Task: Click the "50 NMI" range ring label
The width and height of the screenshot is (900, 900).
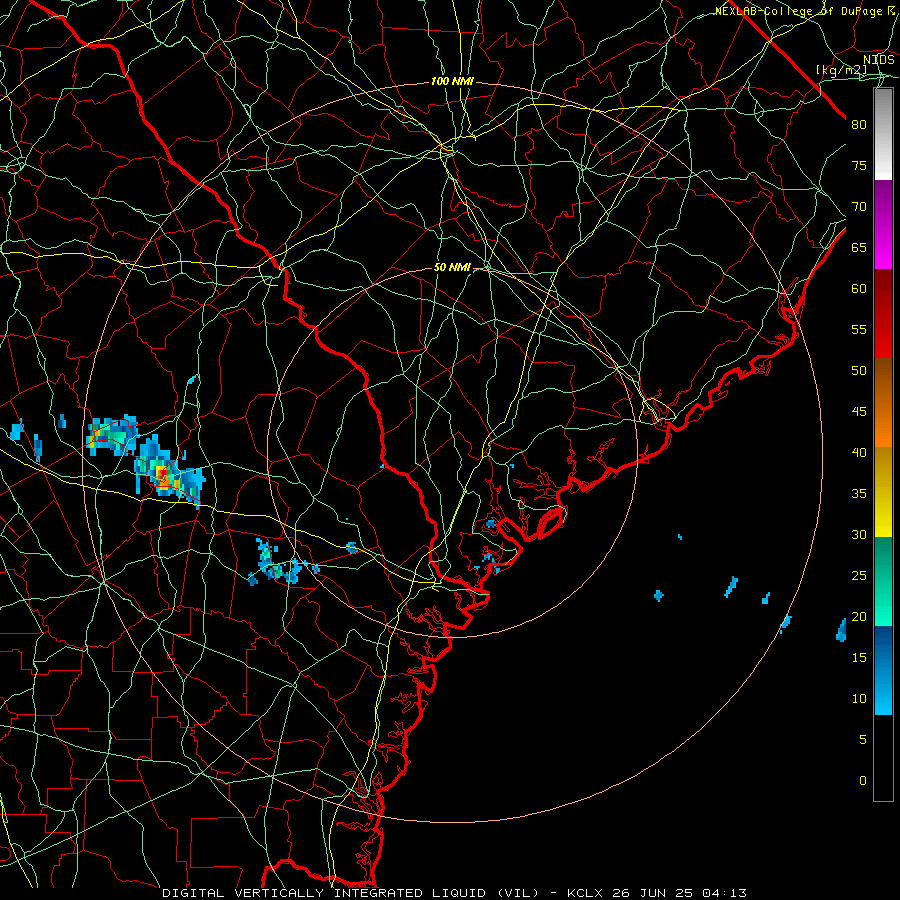Action: coord(452,267)
